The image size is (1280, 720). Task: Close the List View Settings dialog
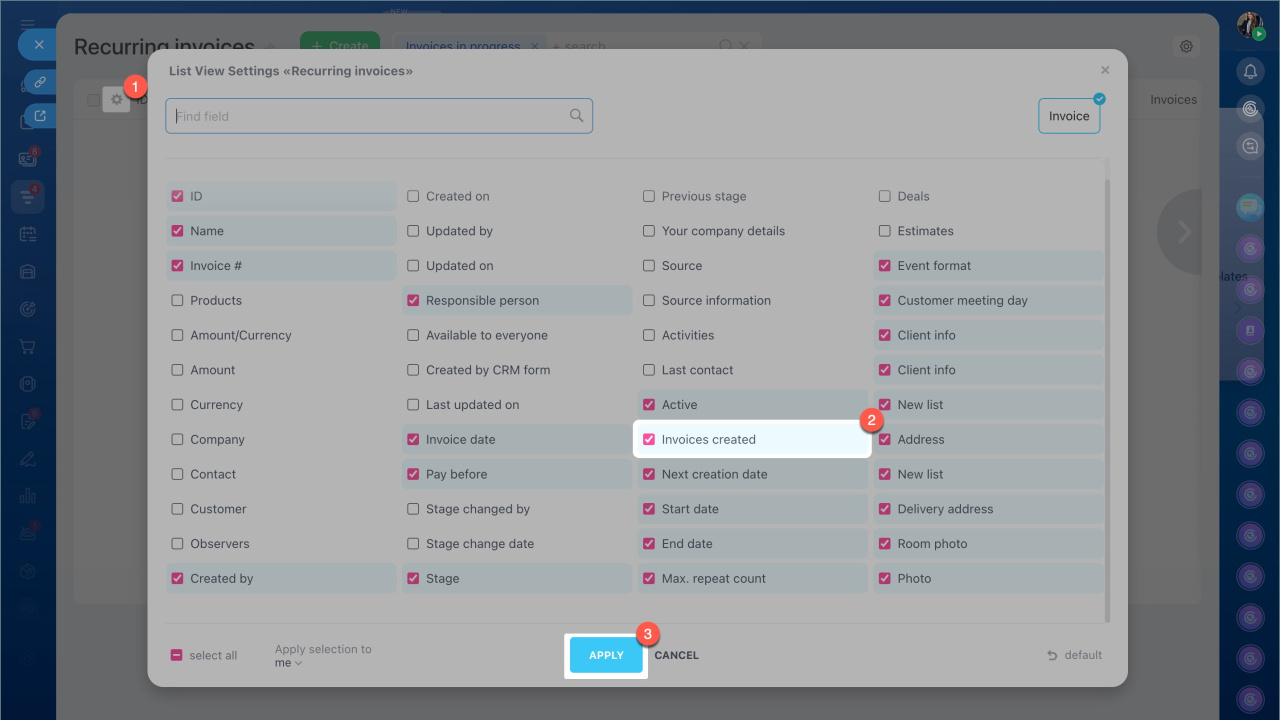pyautogui.click(x=1105, y=71)
